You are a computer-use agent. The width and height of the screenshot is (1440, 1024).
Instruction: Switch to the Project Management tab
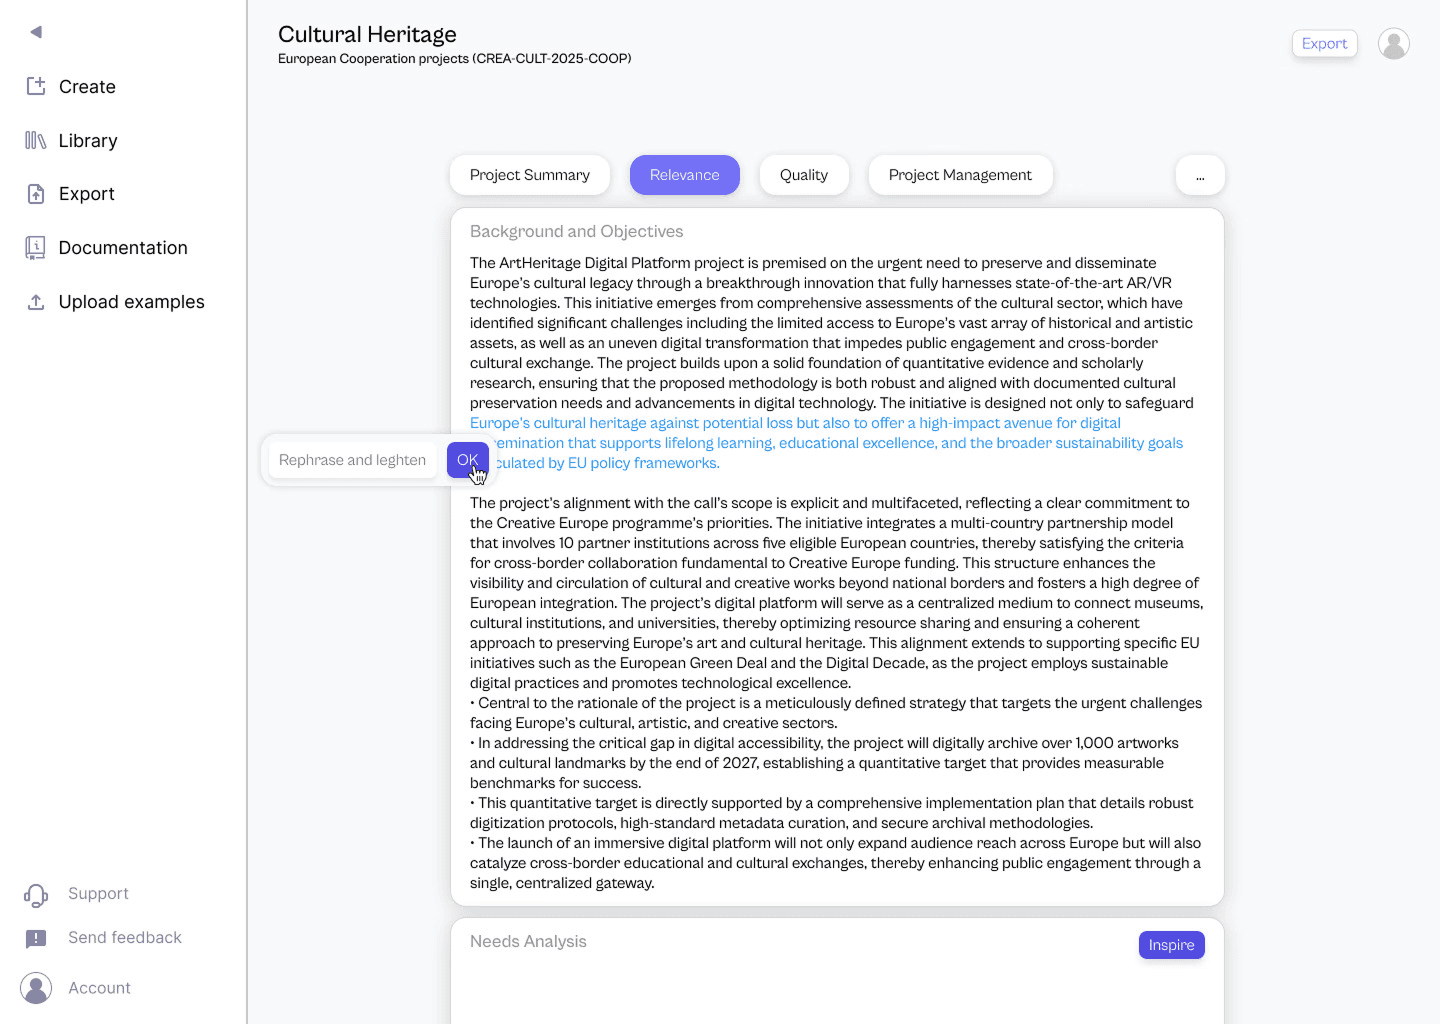960,175
